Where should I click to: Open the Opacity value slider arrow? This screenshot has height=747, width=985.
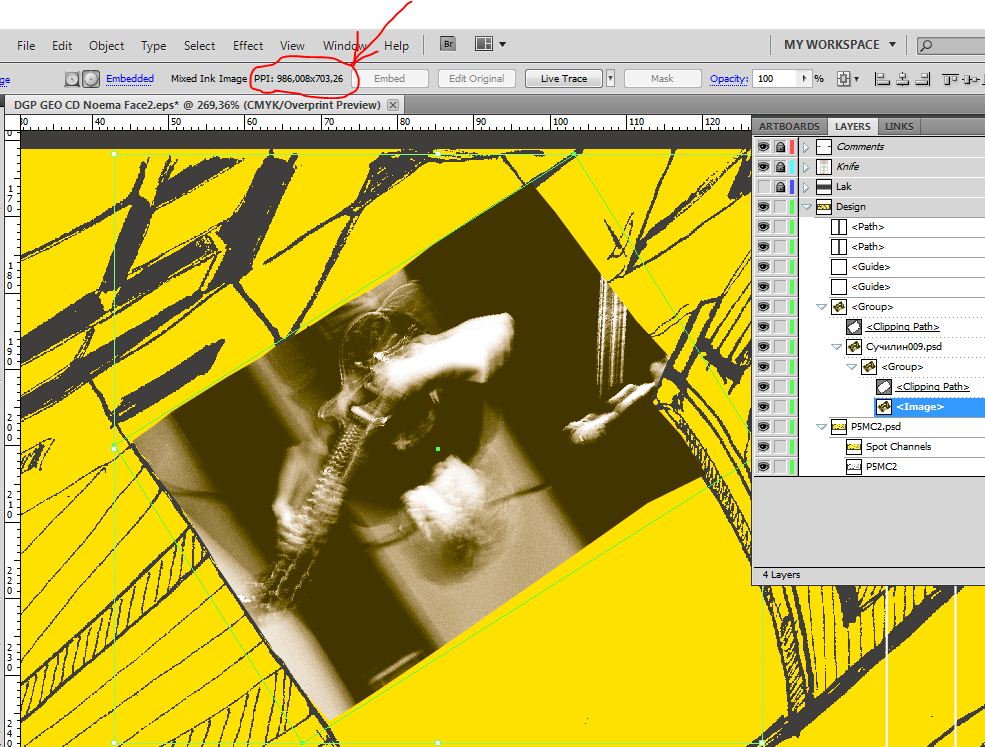(x=805, y=79)
